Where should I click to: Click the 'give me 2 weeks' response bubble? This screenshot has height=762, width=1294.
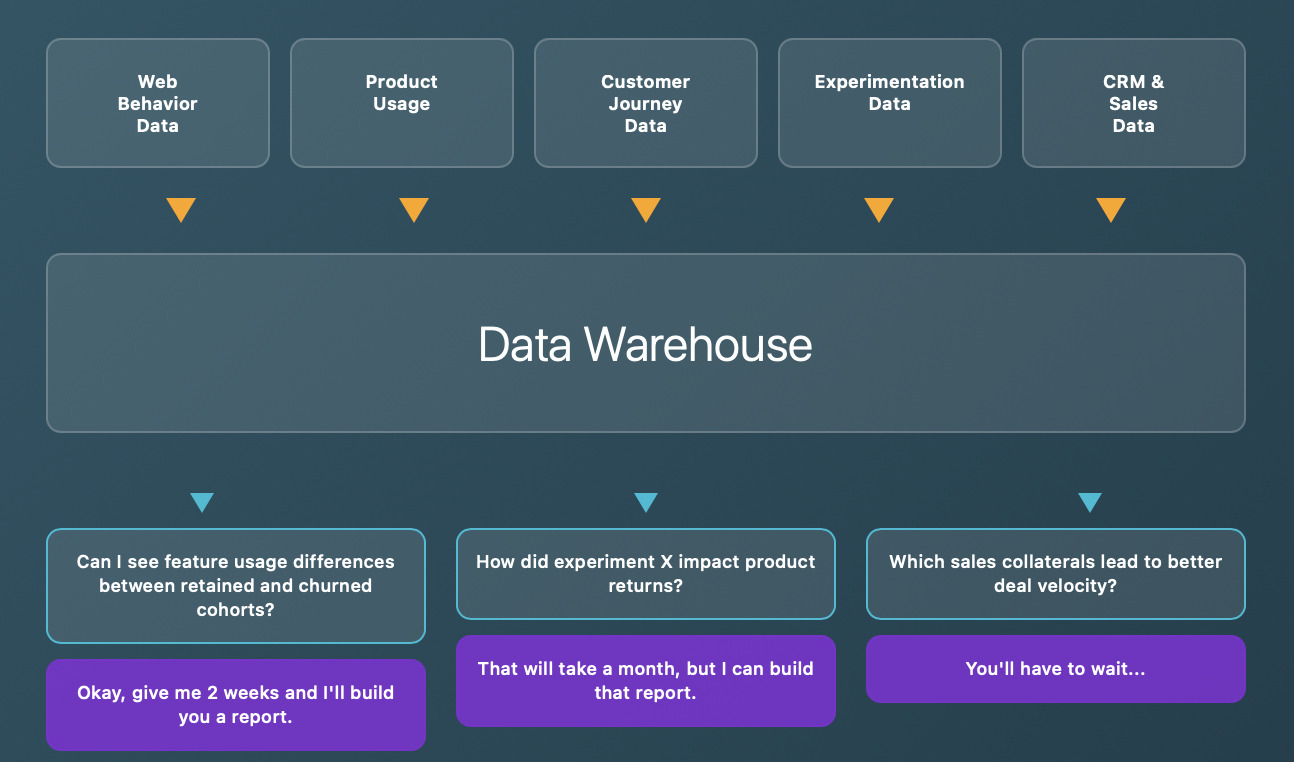(x=235, y=704)
